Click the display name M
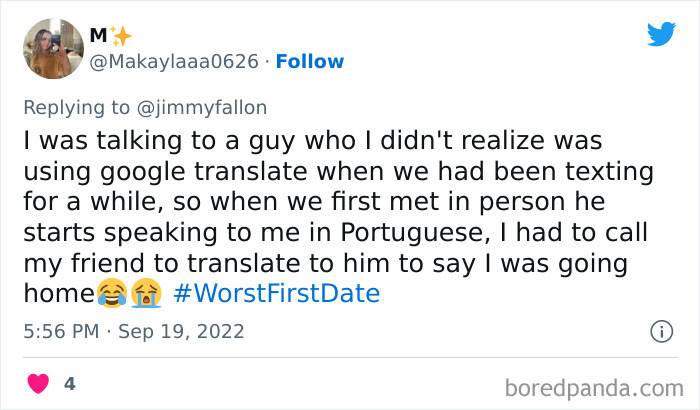The width and height of the screenshot is (700, 410). (x=98, y=36)
